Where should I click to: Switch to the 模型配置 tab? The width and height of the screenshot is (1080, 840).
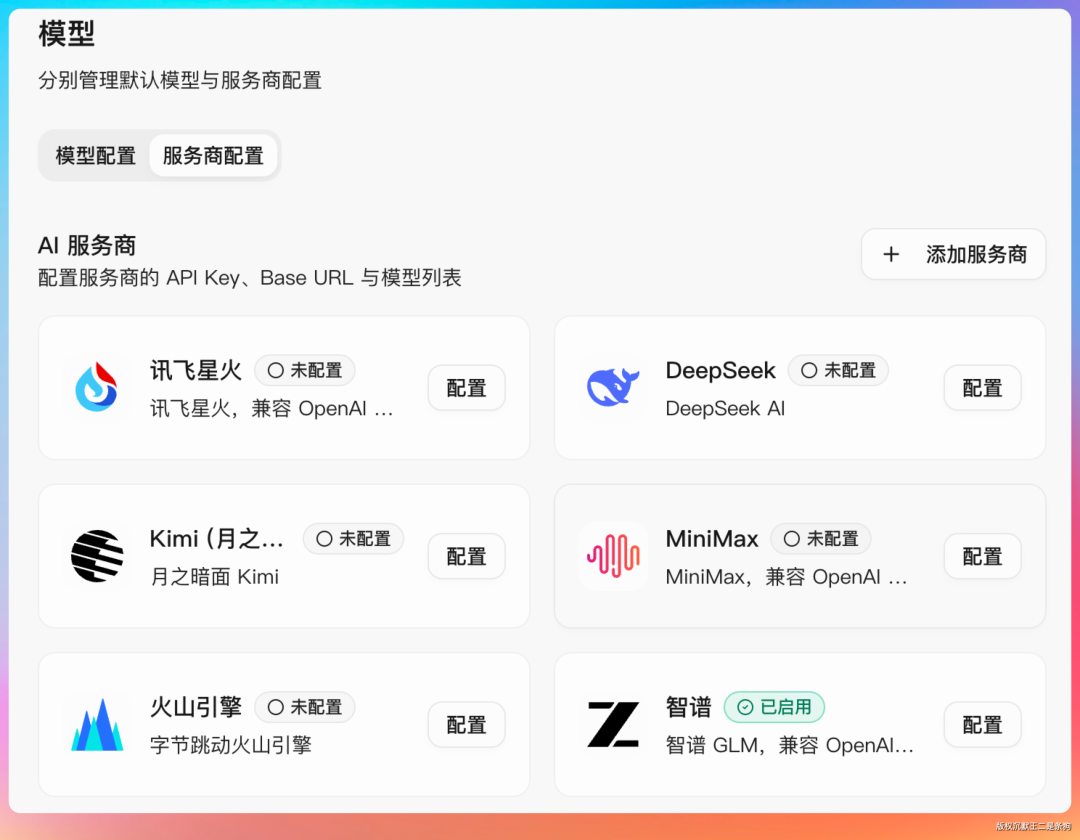coord(95,156)
